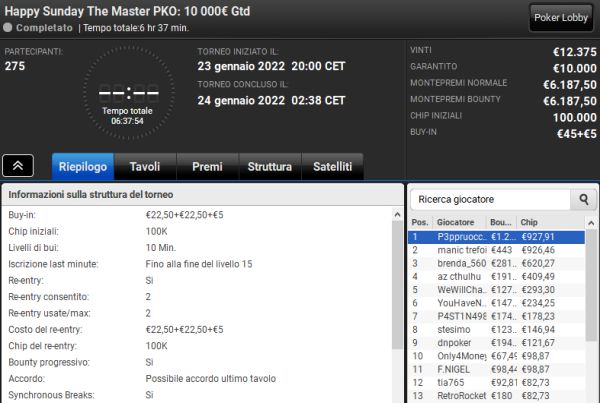Select player row RetroRocket

click(x=496, y=396)
